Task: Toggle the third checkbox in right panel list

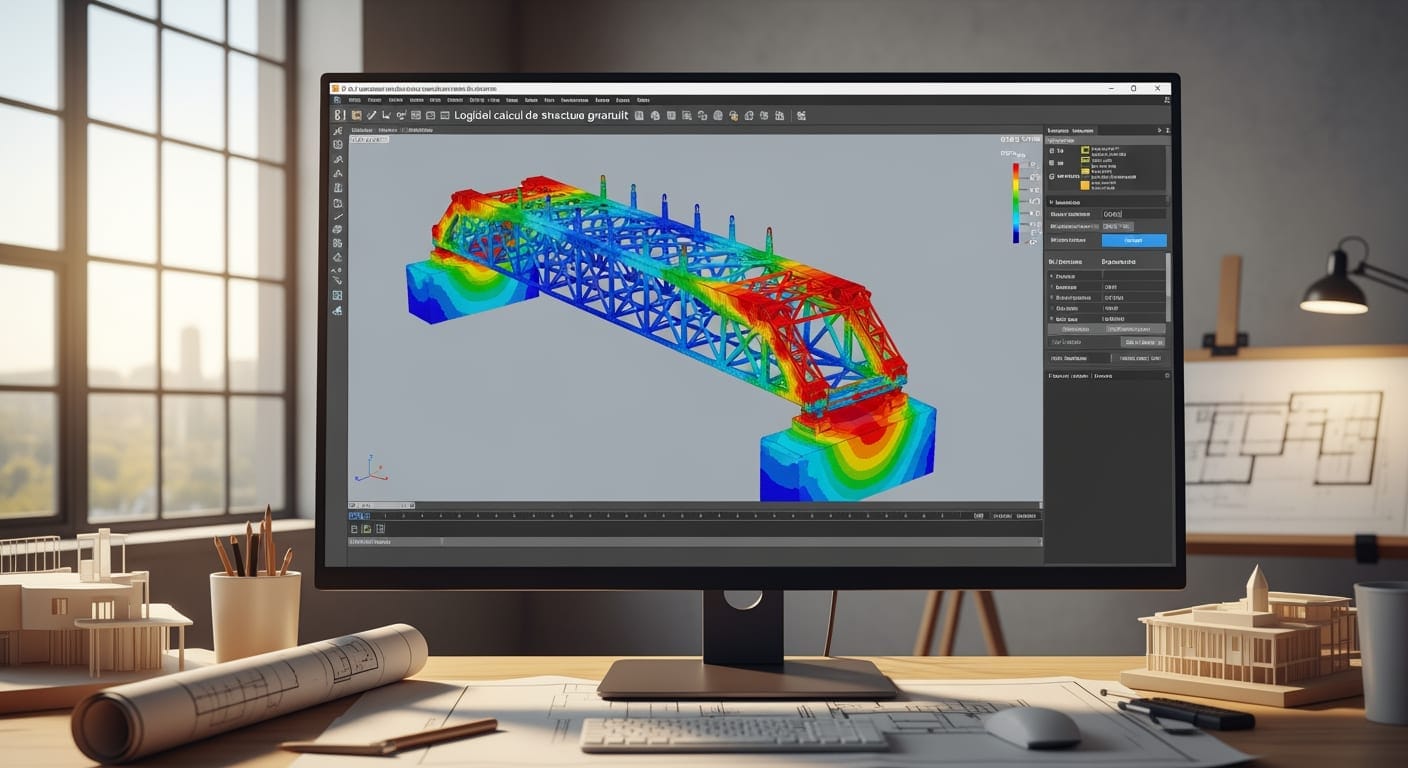Action: coord(1052,176)
